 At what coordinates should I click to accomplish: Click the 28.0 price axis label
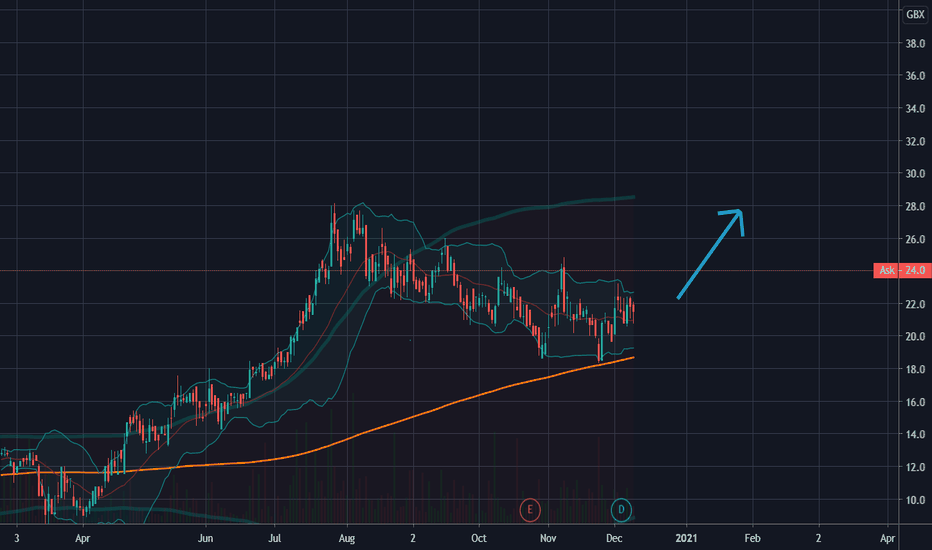coord(915,207)
